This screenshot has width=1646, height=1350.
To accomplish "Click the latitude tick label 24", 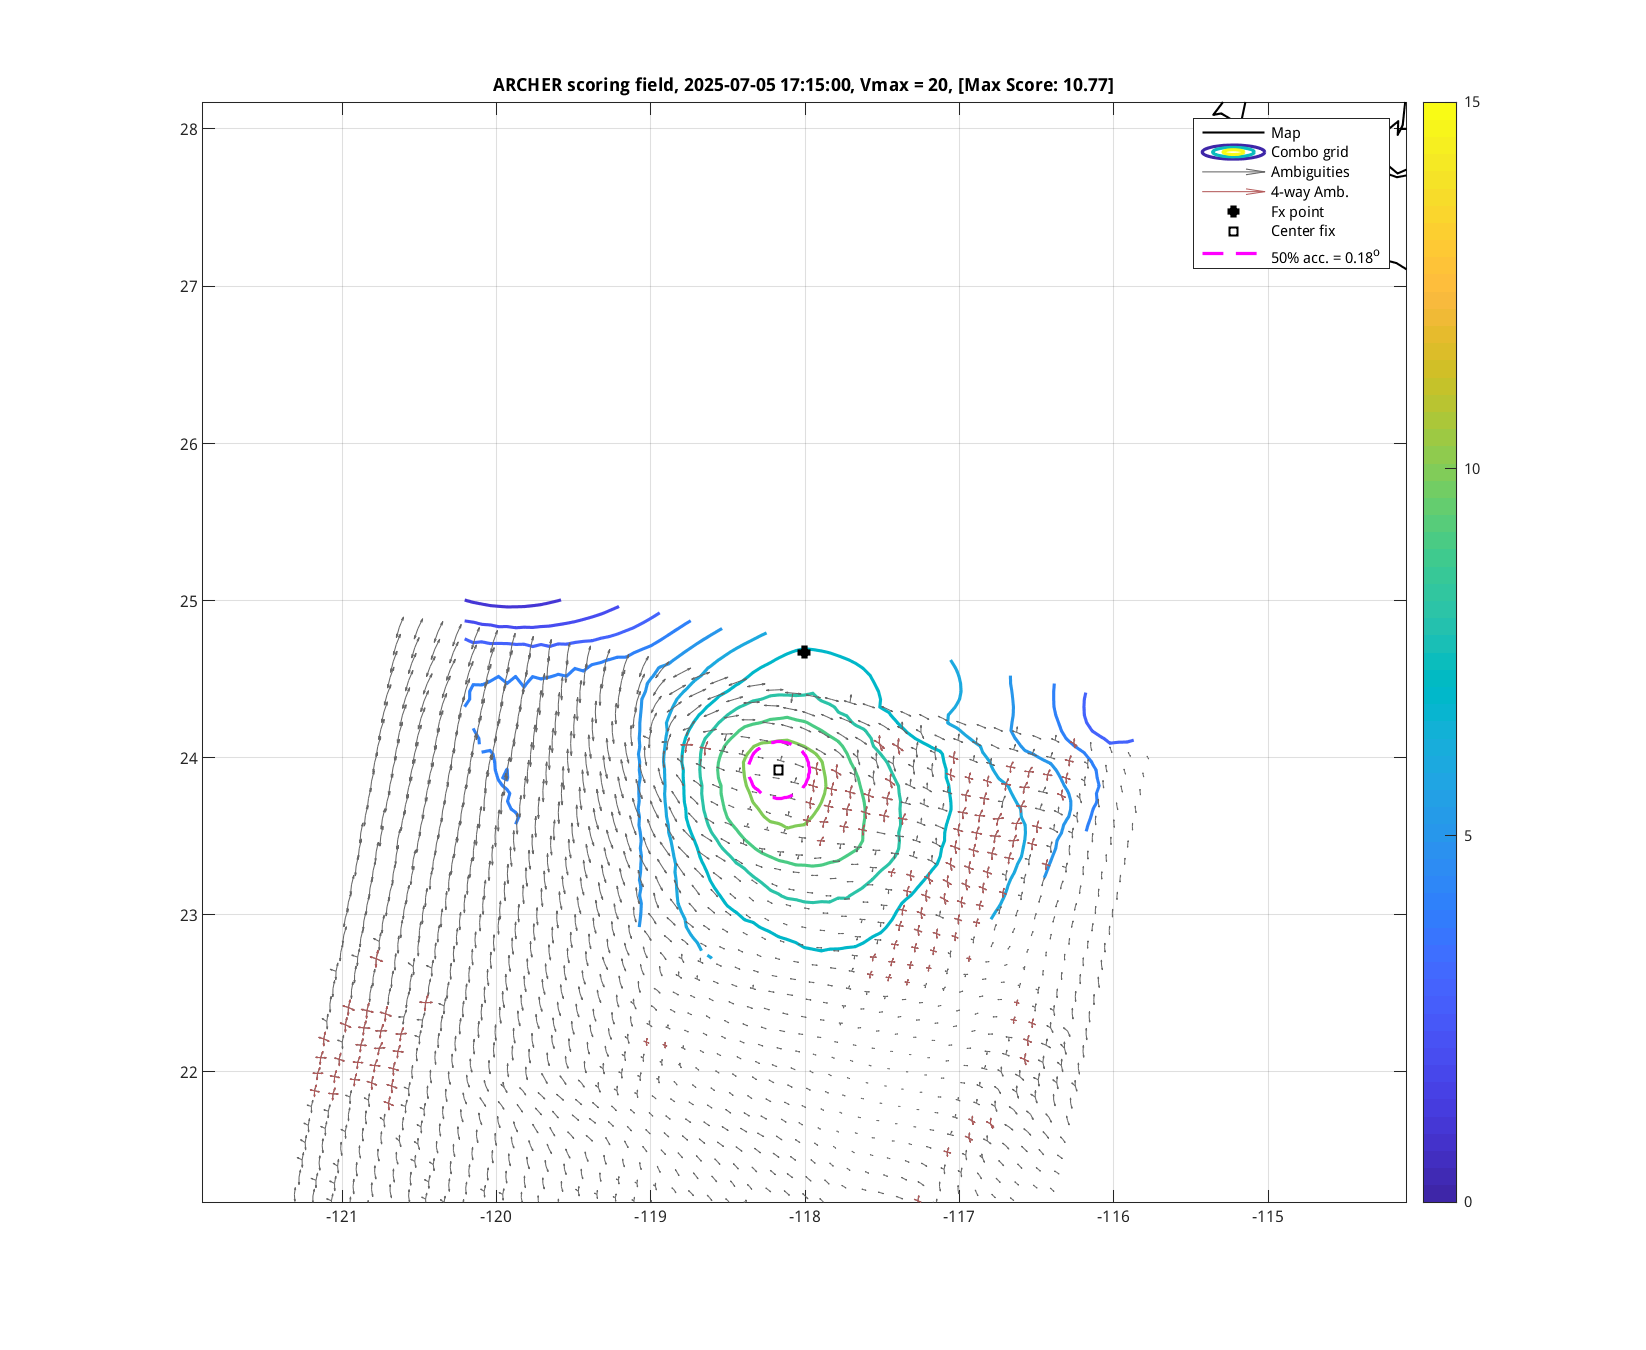I will pos(189,758).
